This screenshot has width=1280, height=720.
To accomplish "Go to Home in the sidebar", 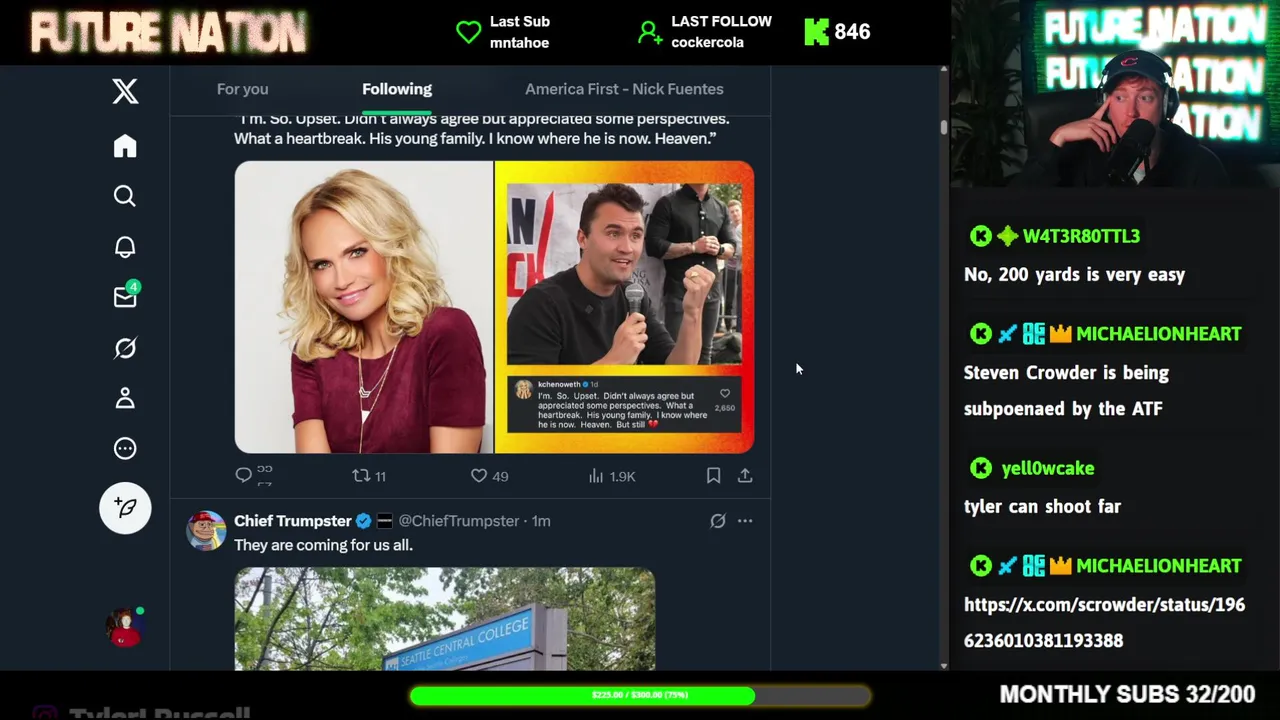I will point(125,146).
